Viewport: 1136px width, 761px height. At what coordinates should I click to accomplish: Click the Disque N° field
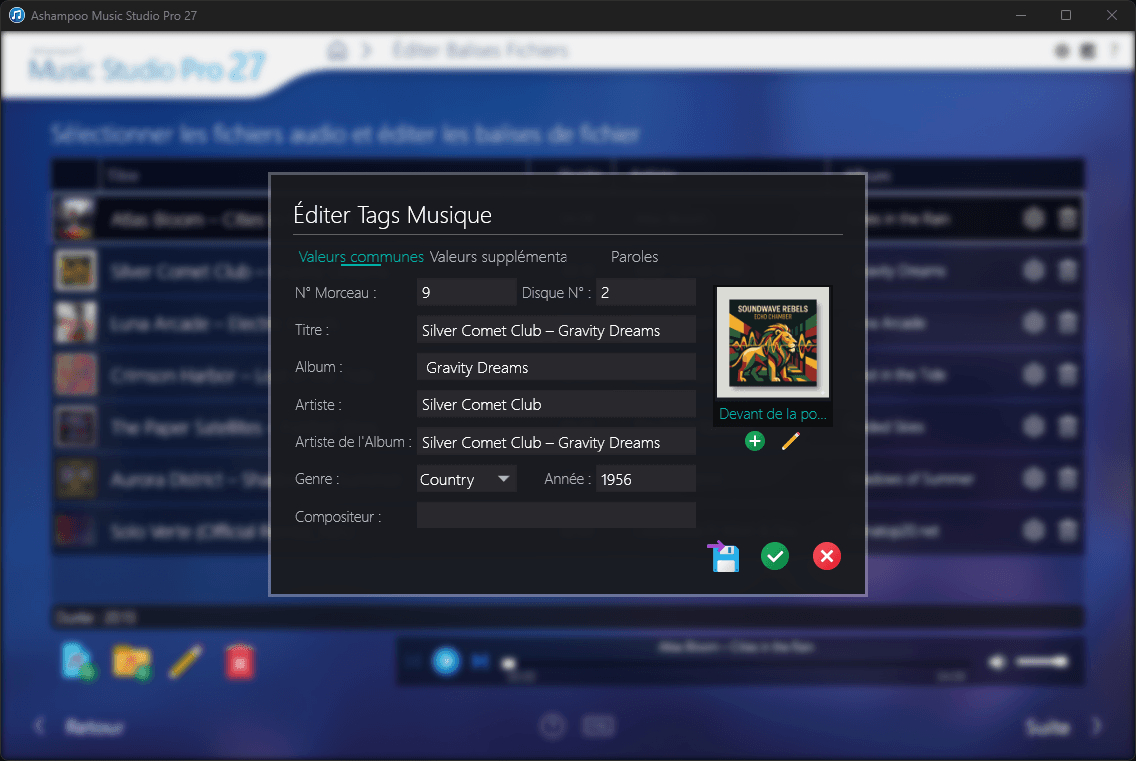646,292
